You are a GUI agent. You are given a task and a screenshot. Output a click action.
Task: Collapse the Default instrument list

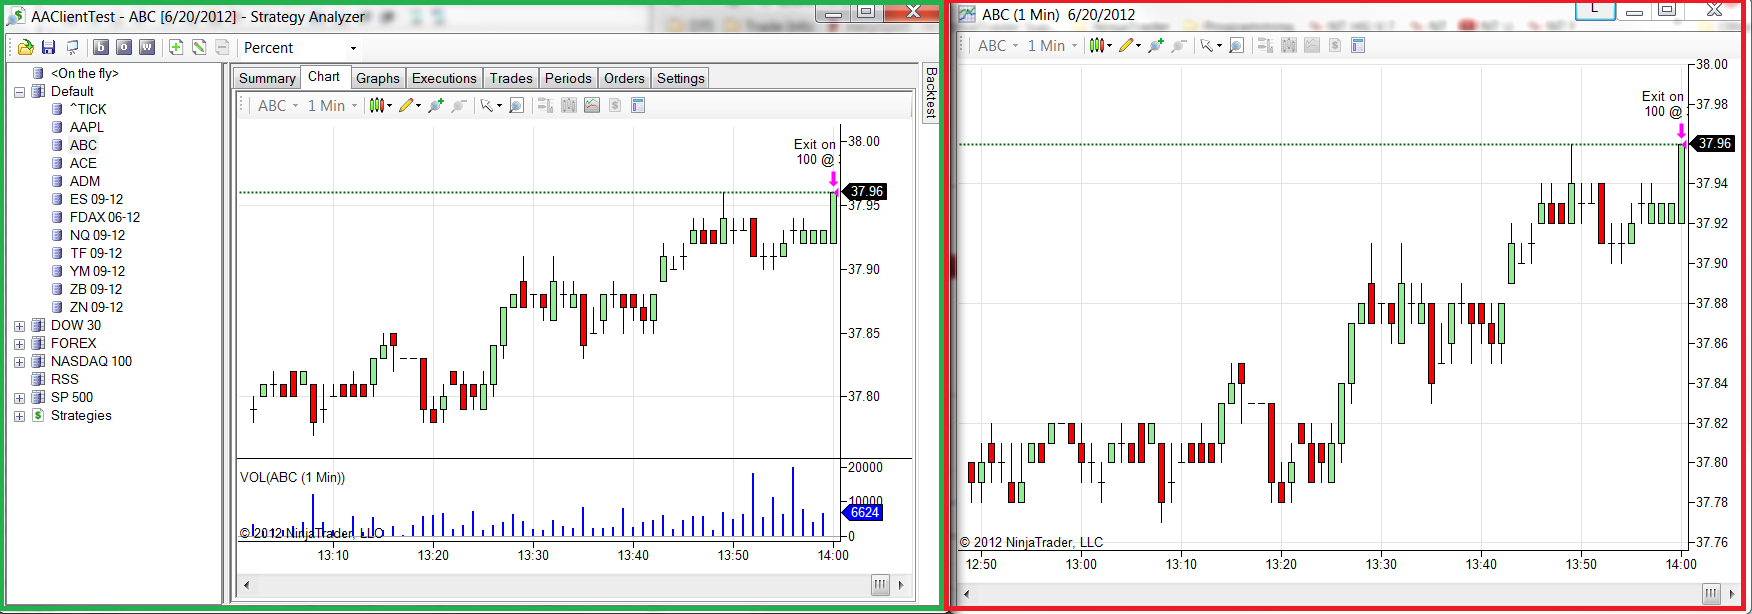pos(19,91)
